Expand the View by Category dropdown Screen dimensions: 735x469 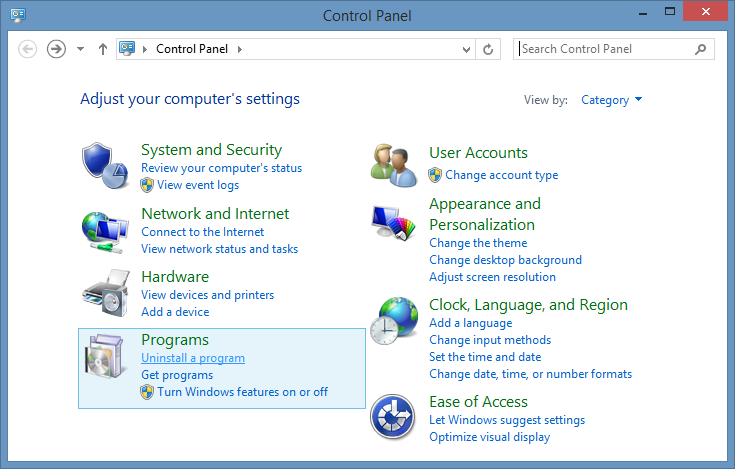[611, 100]
